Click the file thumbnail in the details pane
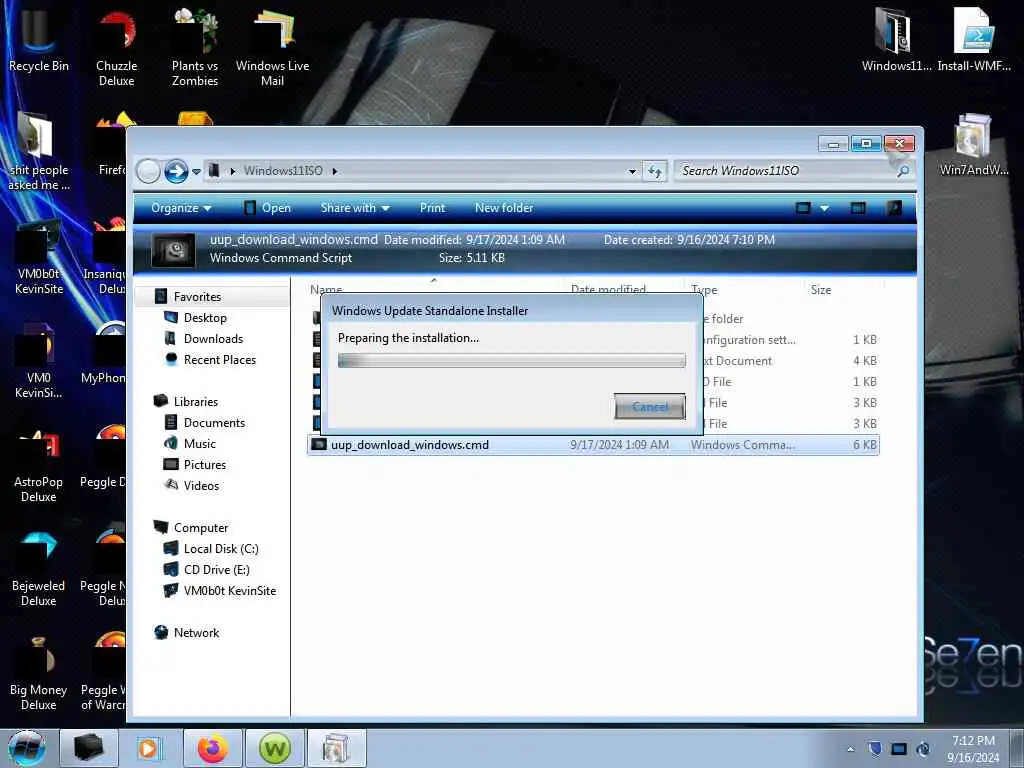The image size is (1024, 768). click(173, 249)
